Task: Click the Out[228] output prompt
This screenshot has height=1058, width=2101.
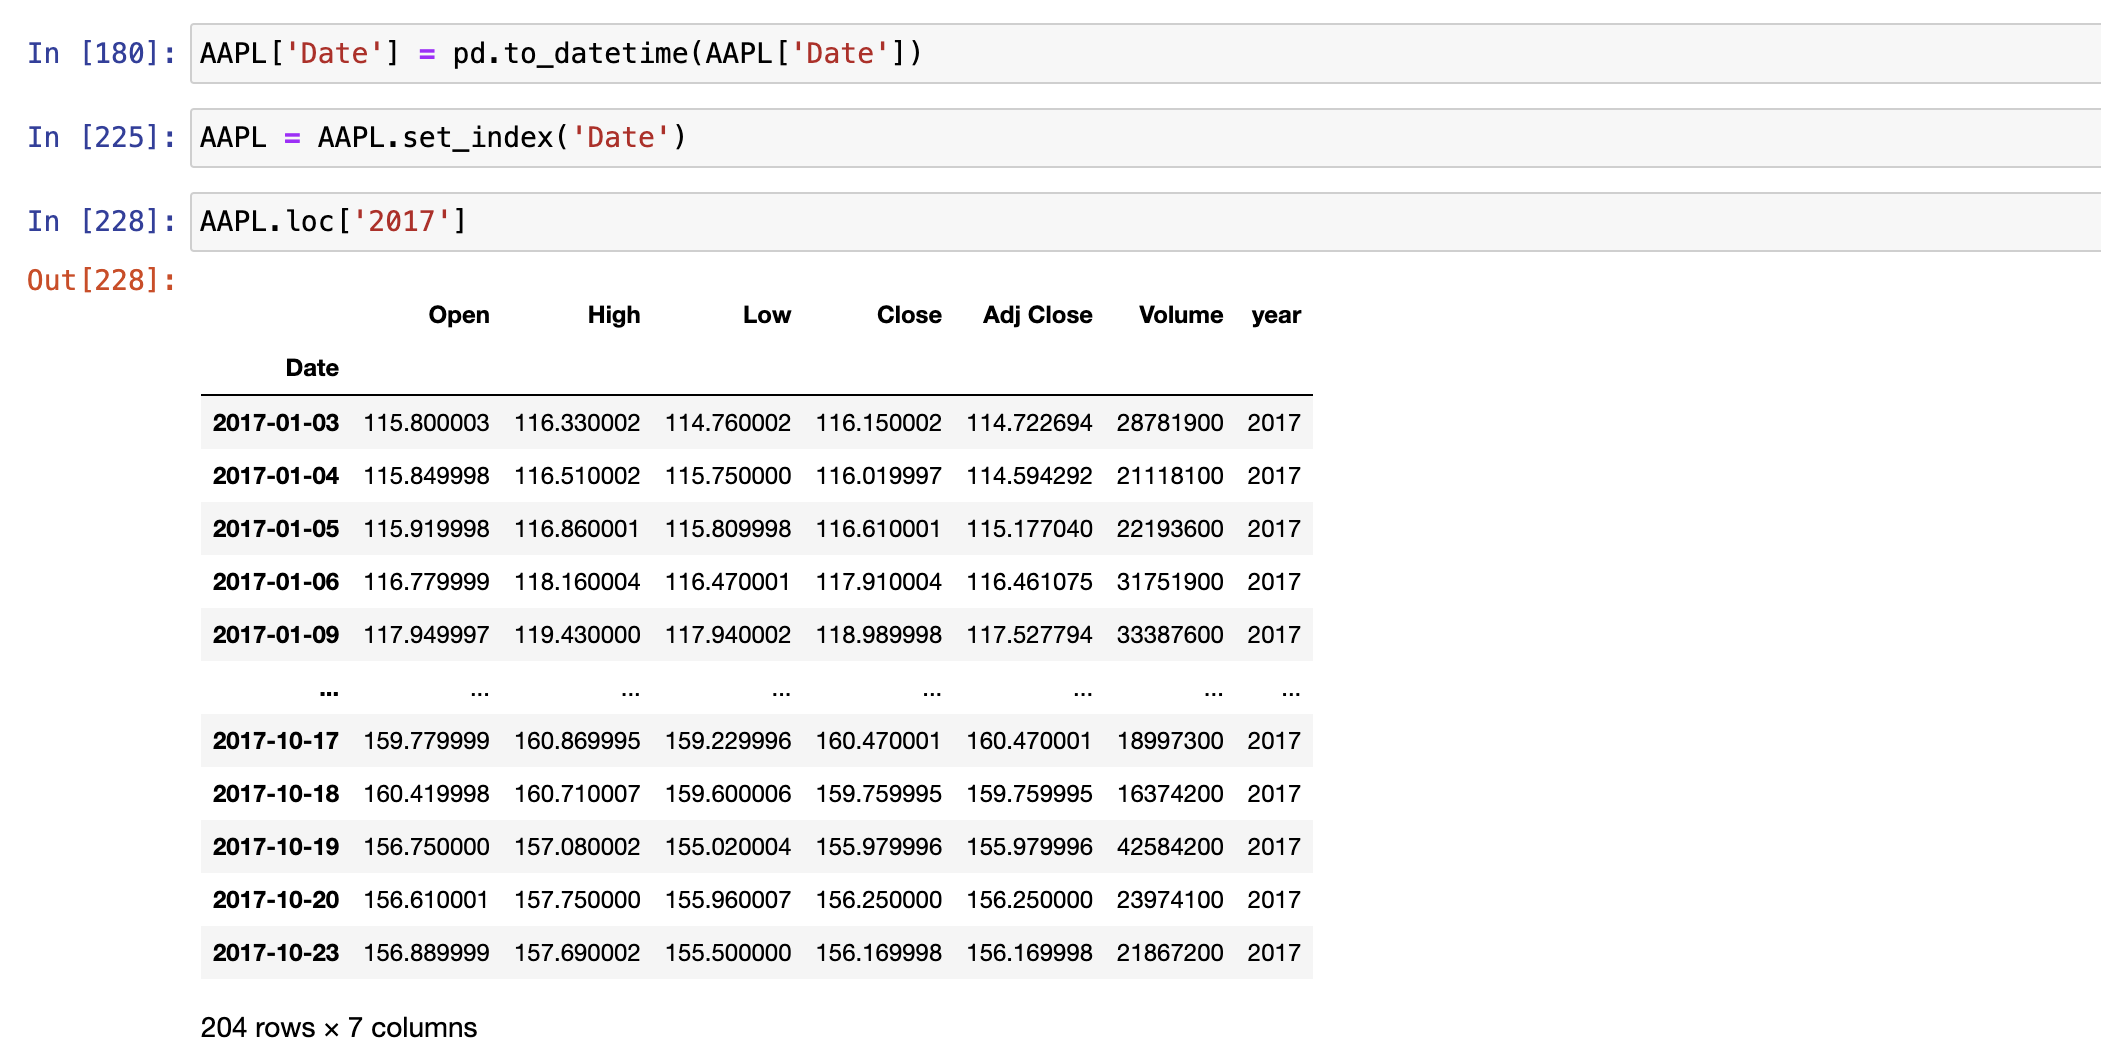Action: [x=101, y=281]
